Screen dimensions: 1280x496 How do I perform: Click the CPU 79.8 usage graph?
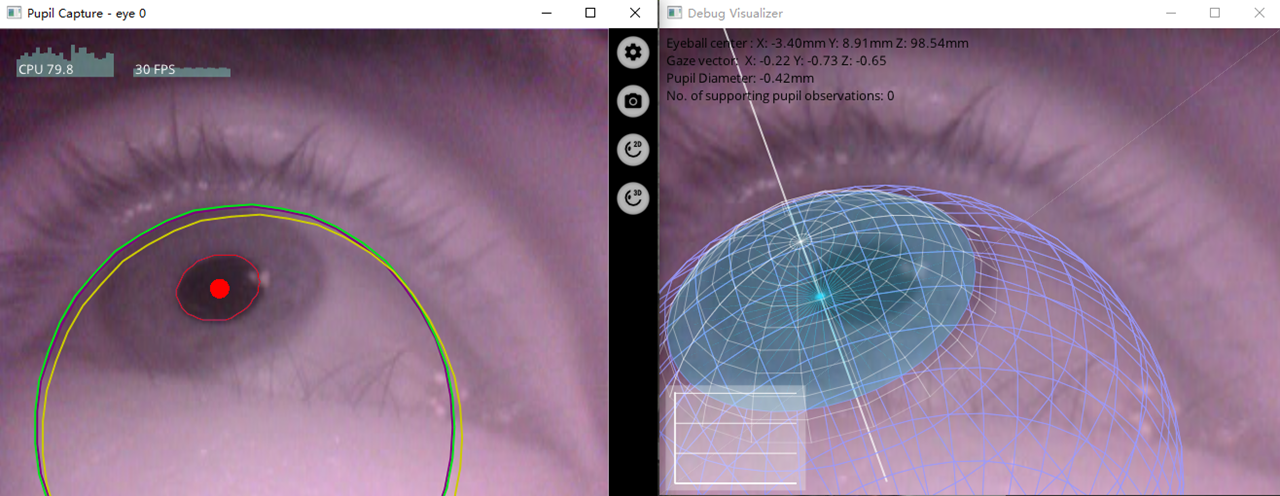(65, 62)
